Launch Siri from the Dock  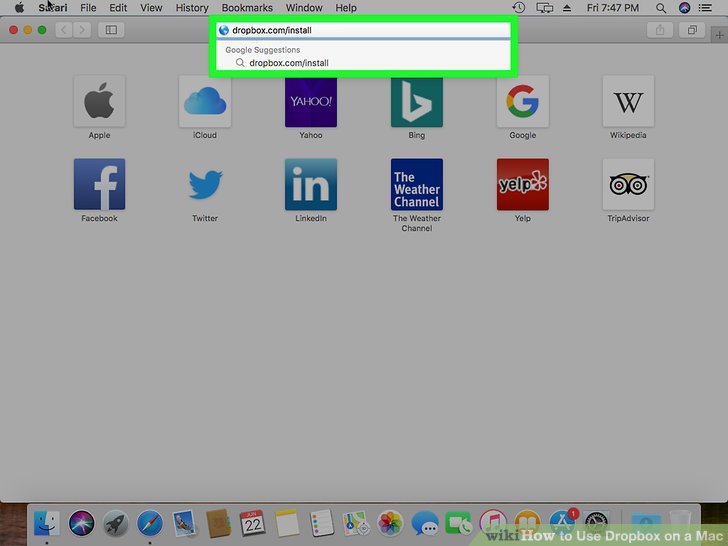pyautogui.click(x=81, y=523)
